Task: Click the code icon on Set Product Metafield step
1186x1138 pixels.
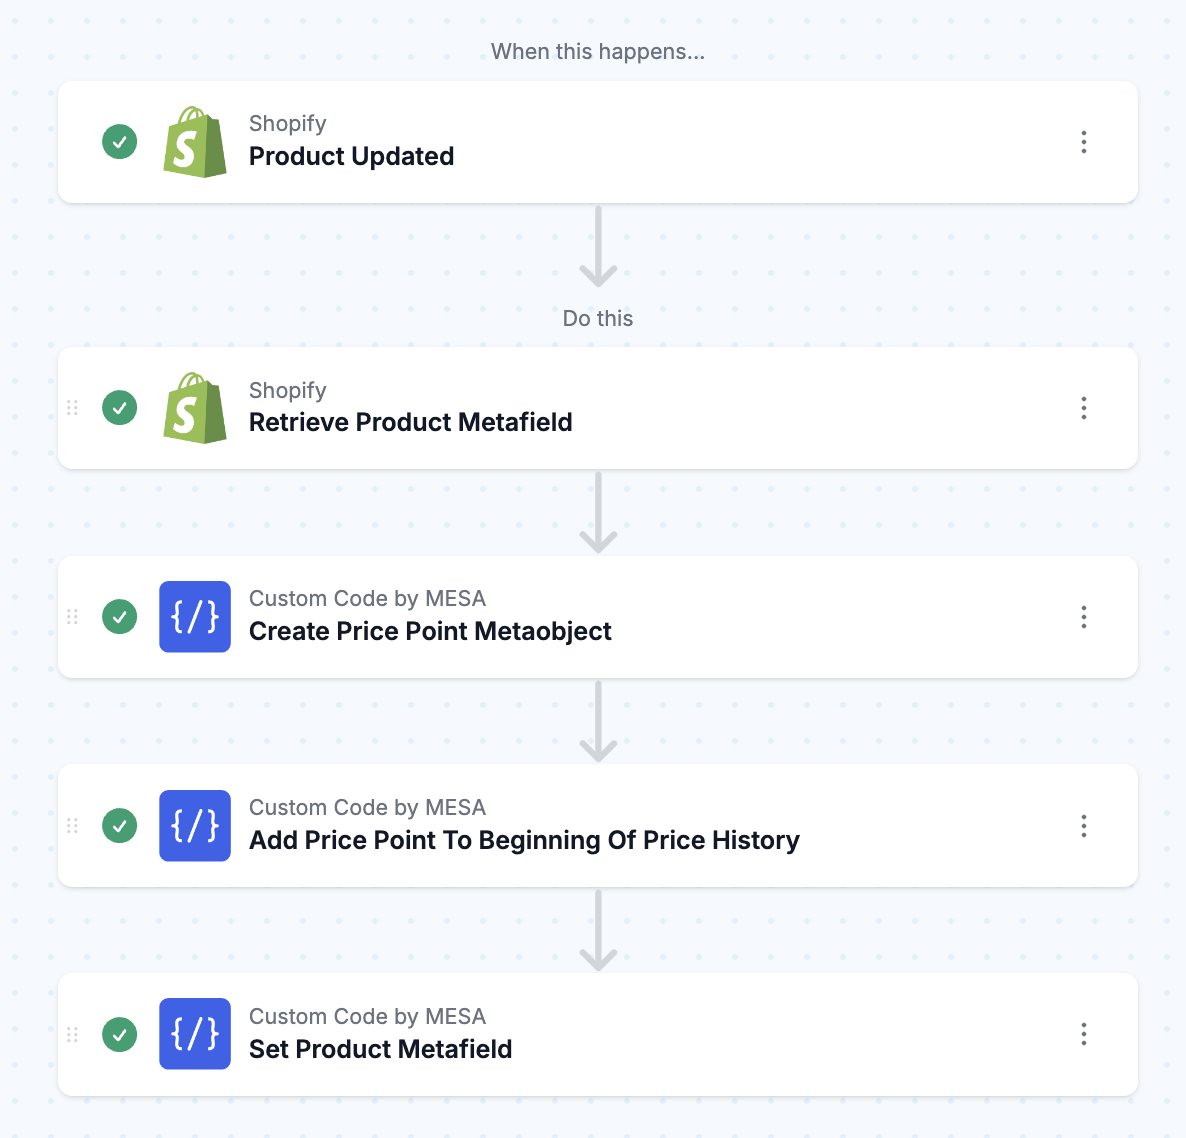Action: [195, 1034]
